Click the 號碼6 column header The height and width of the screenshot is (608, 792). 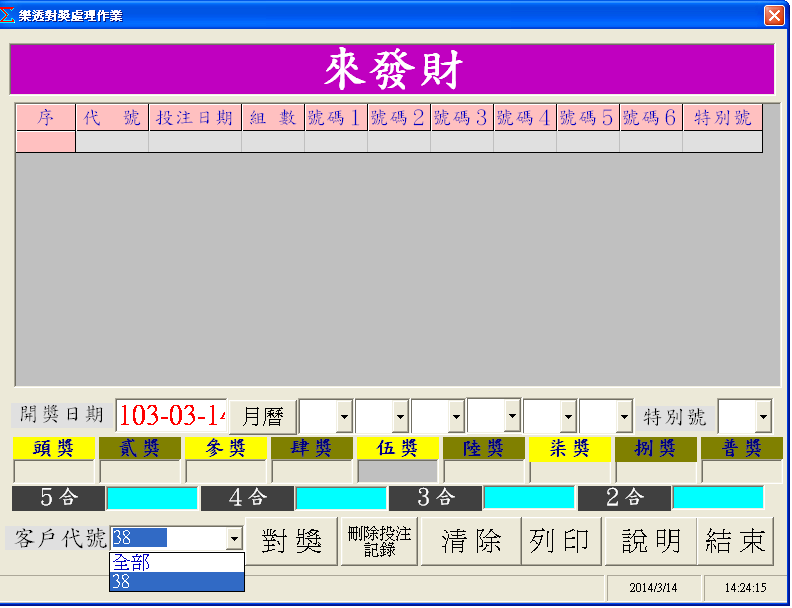coord(651,118)
